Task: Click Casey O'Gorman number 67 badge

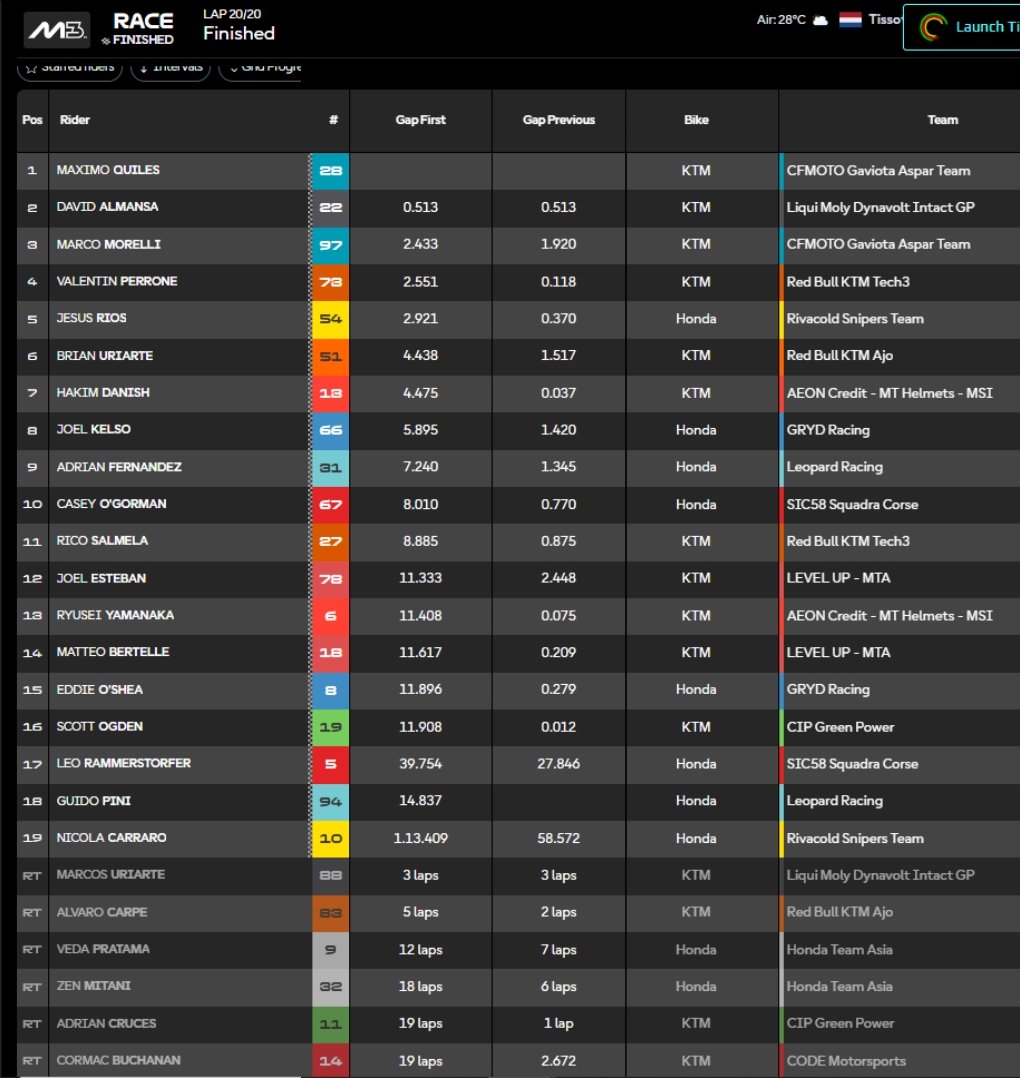Action: click(331, 505)
